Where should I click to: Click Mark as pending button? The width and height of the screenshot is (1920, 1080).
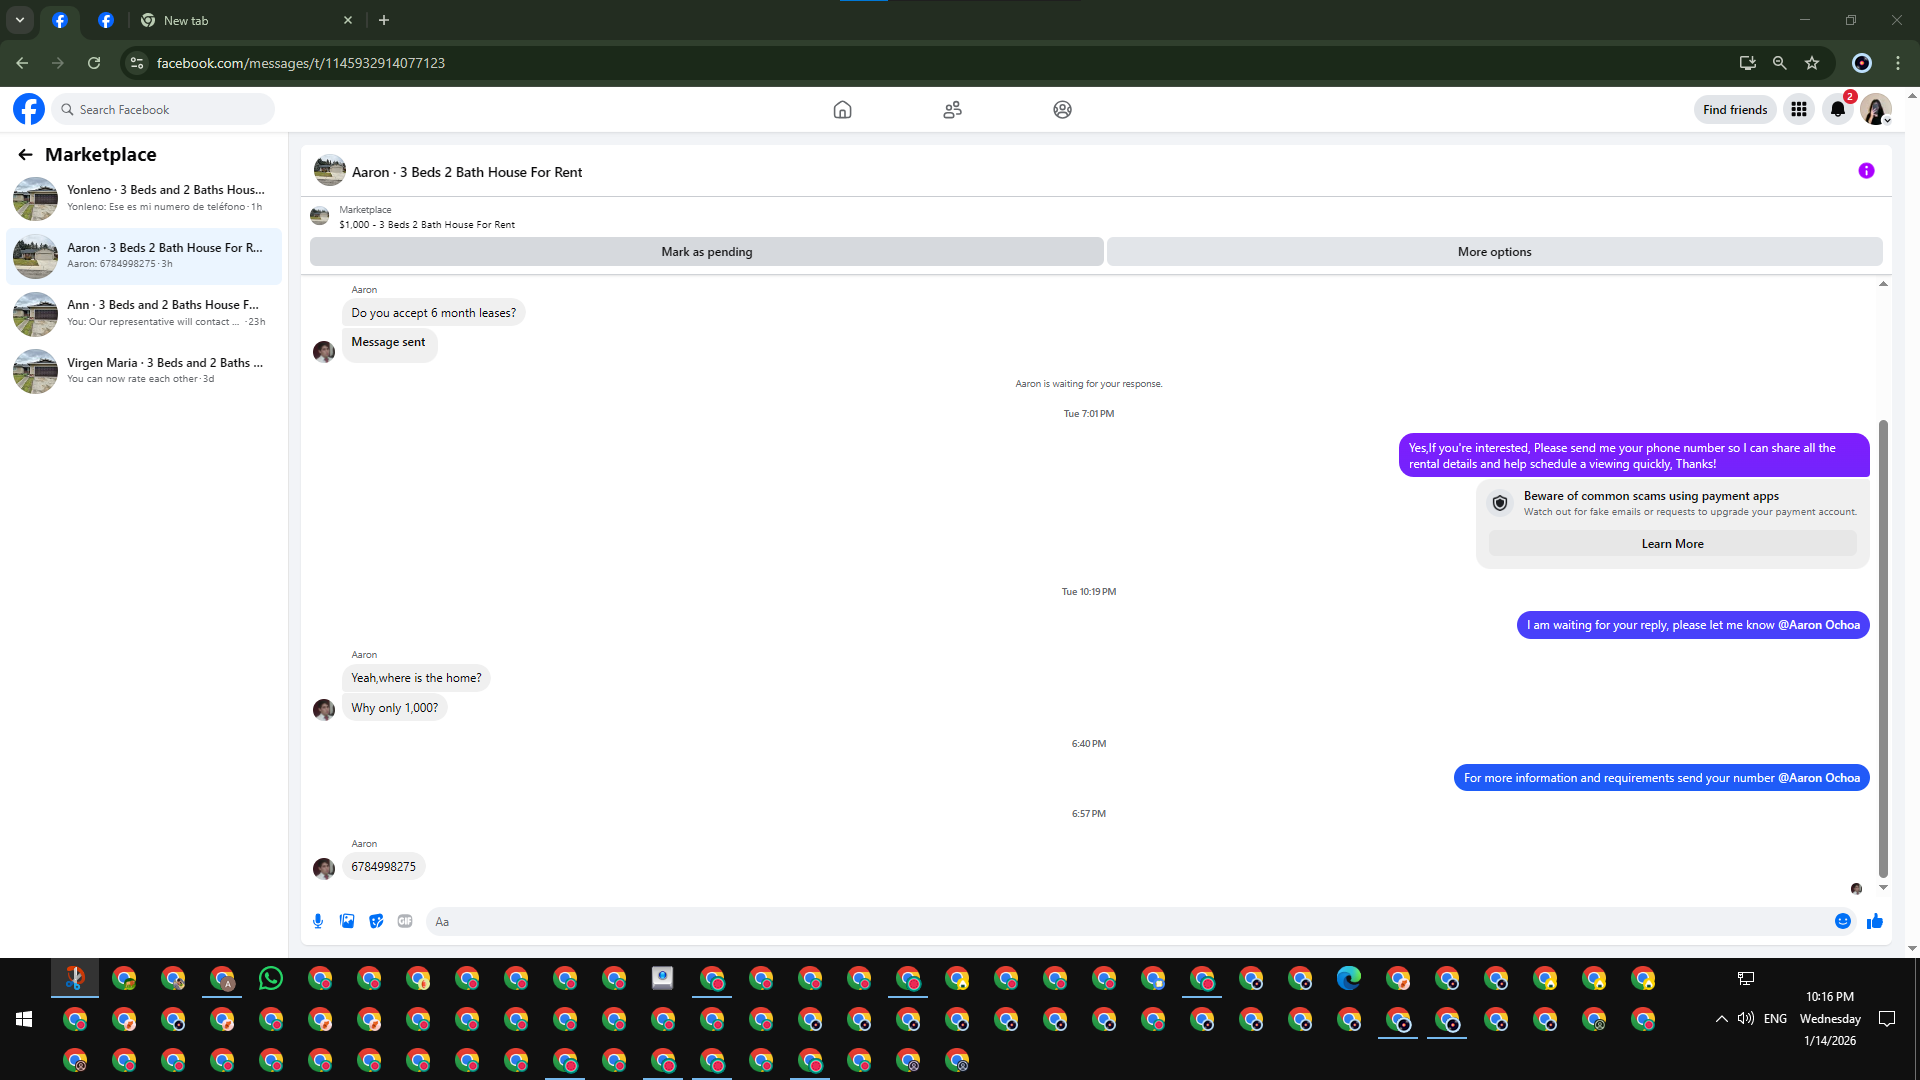[706, 252]
